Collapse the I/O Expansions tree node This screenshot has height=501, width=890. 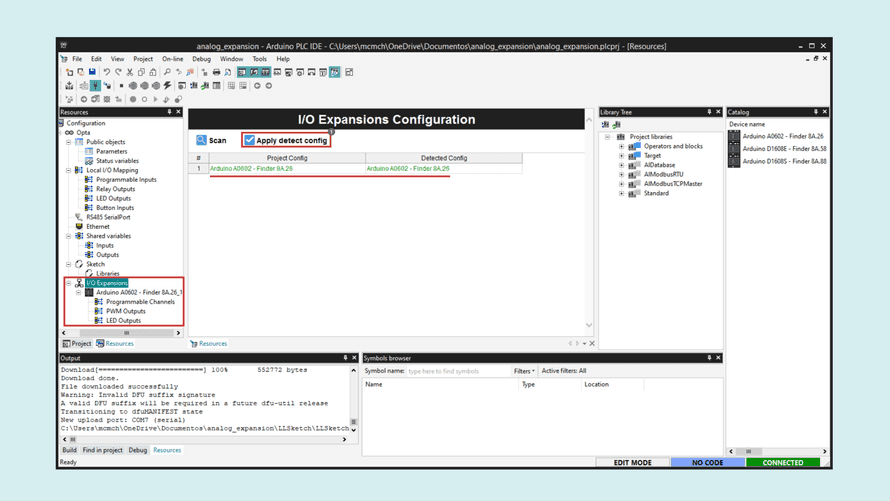(69, 283)
